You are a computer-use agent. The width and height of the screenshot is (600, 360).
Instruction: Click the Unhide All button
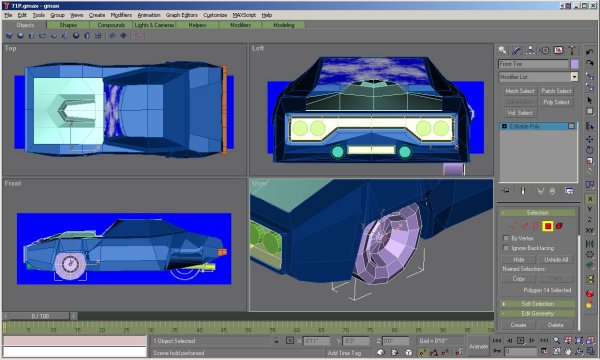[x=556, y=260]
